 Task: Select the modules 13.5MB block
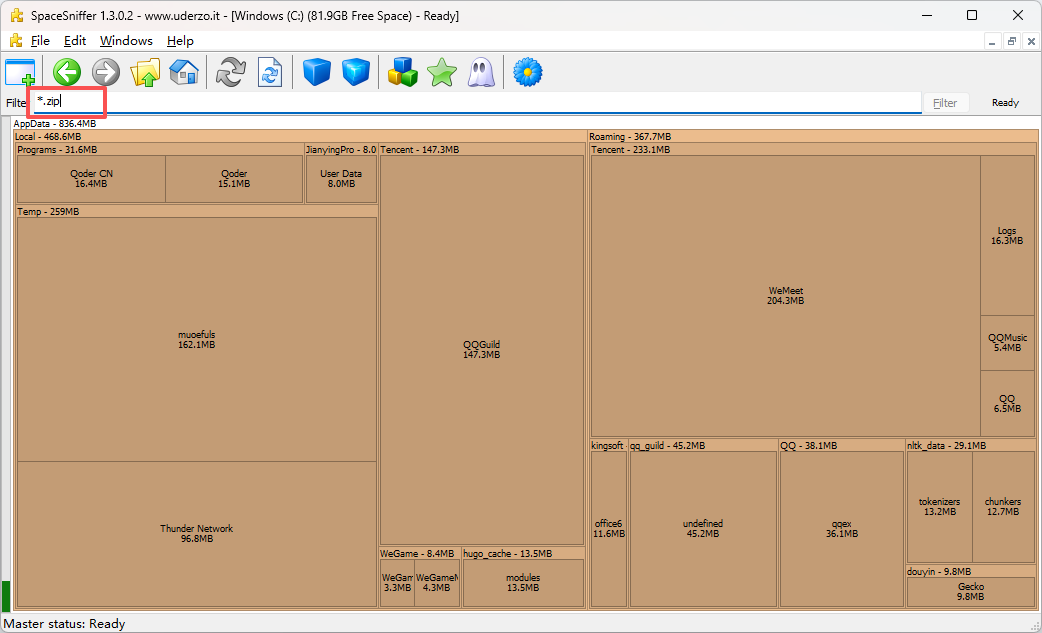523,583
